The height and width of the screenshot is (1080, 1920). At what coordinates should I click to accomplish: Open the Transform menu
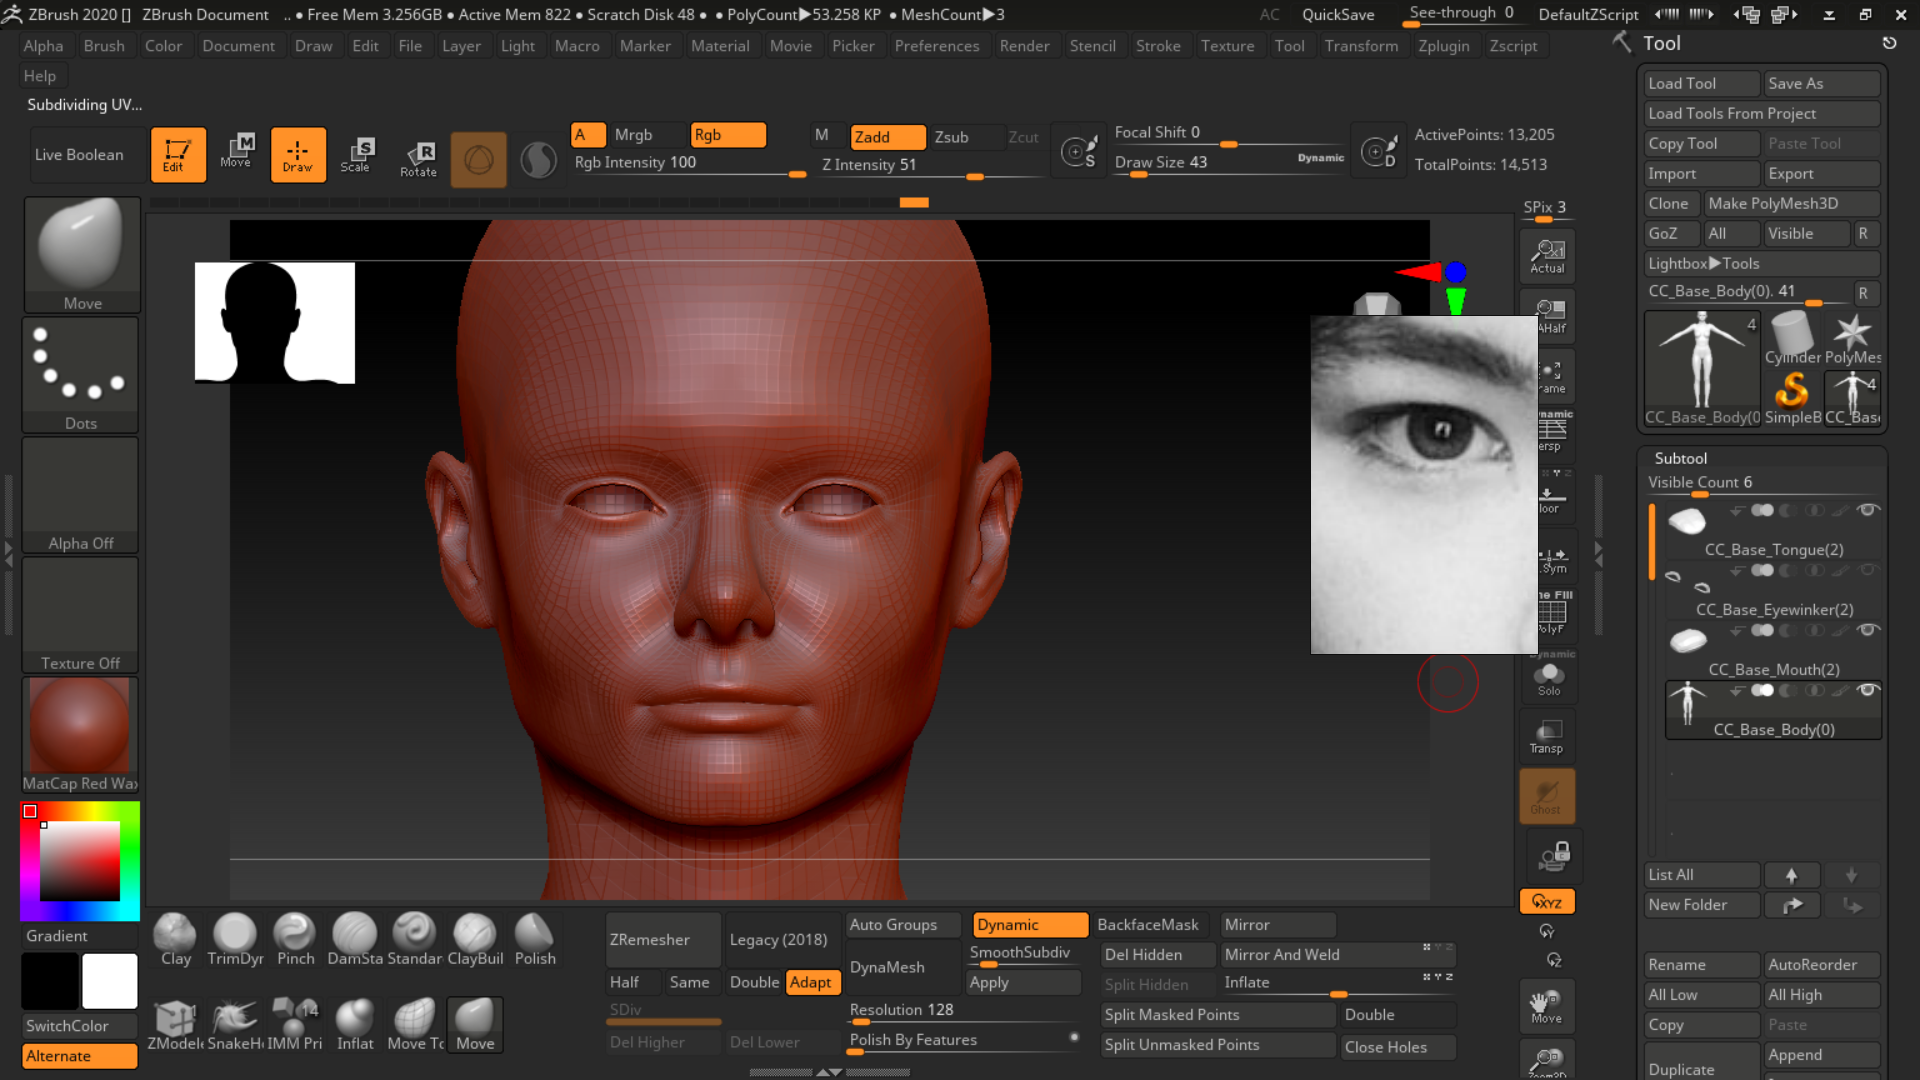1361,46
